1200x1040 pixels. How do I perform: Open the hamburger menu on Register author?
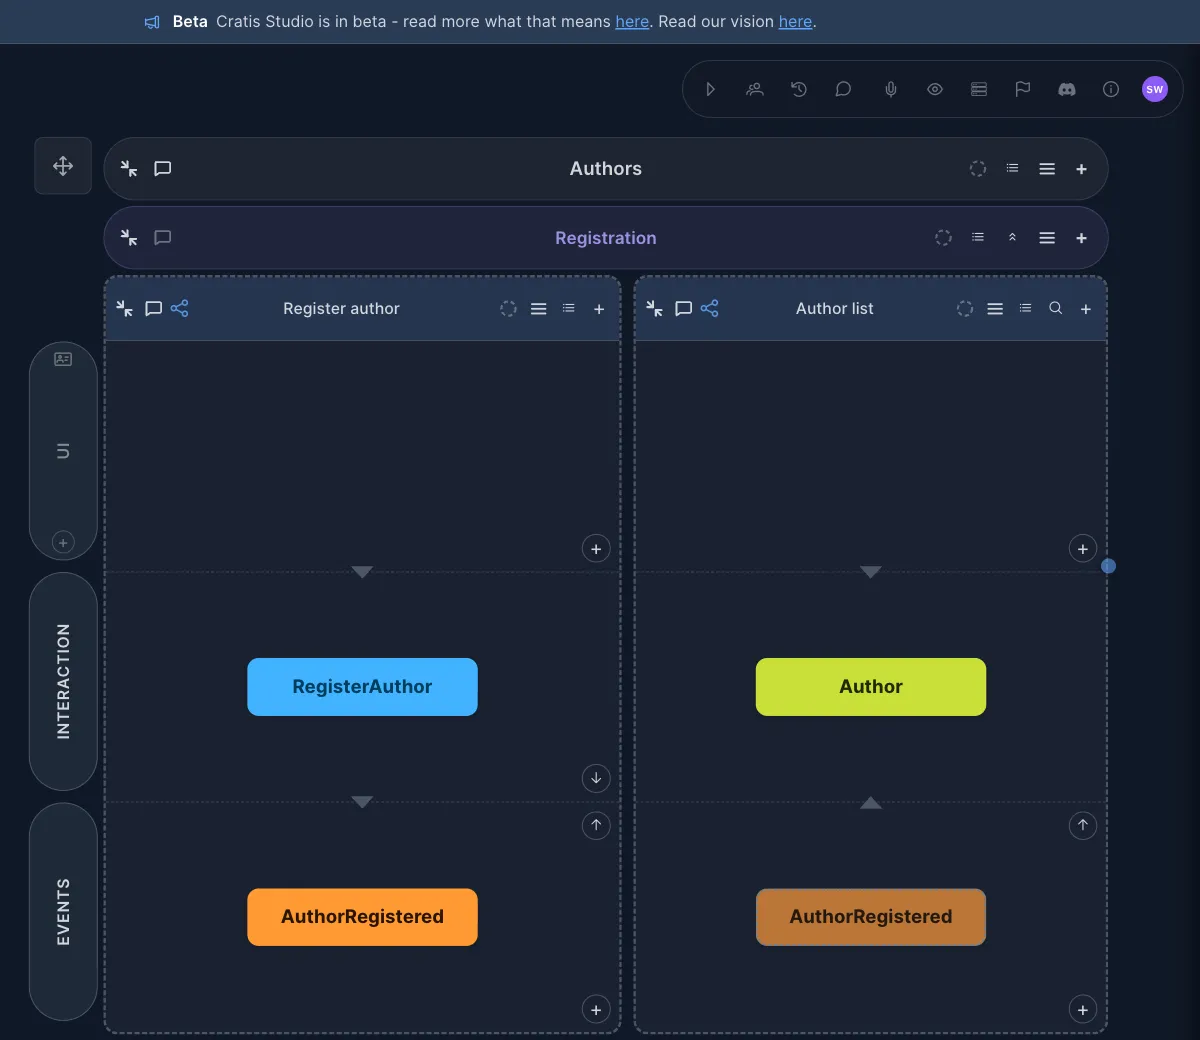[x=539, y=309]
